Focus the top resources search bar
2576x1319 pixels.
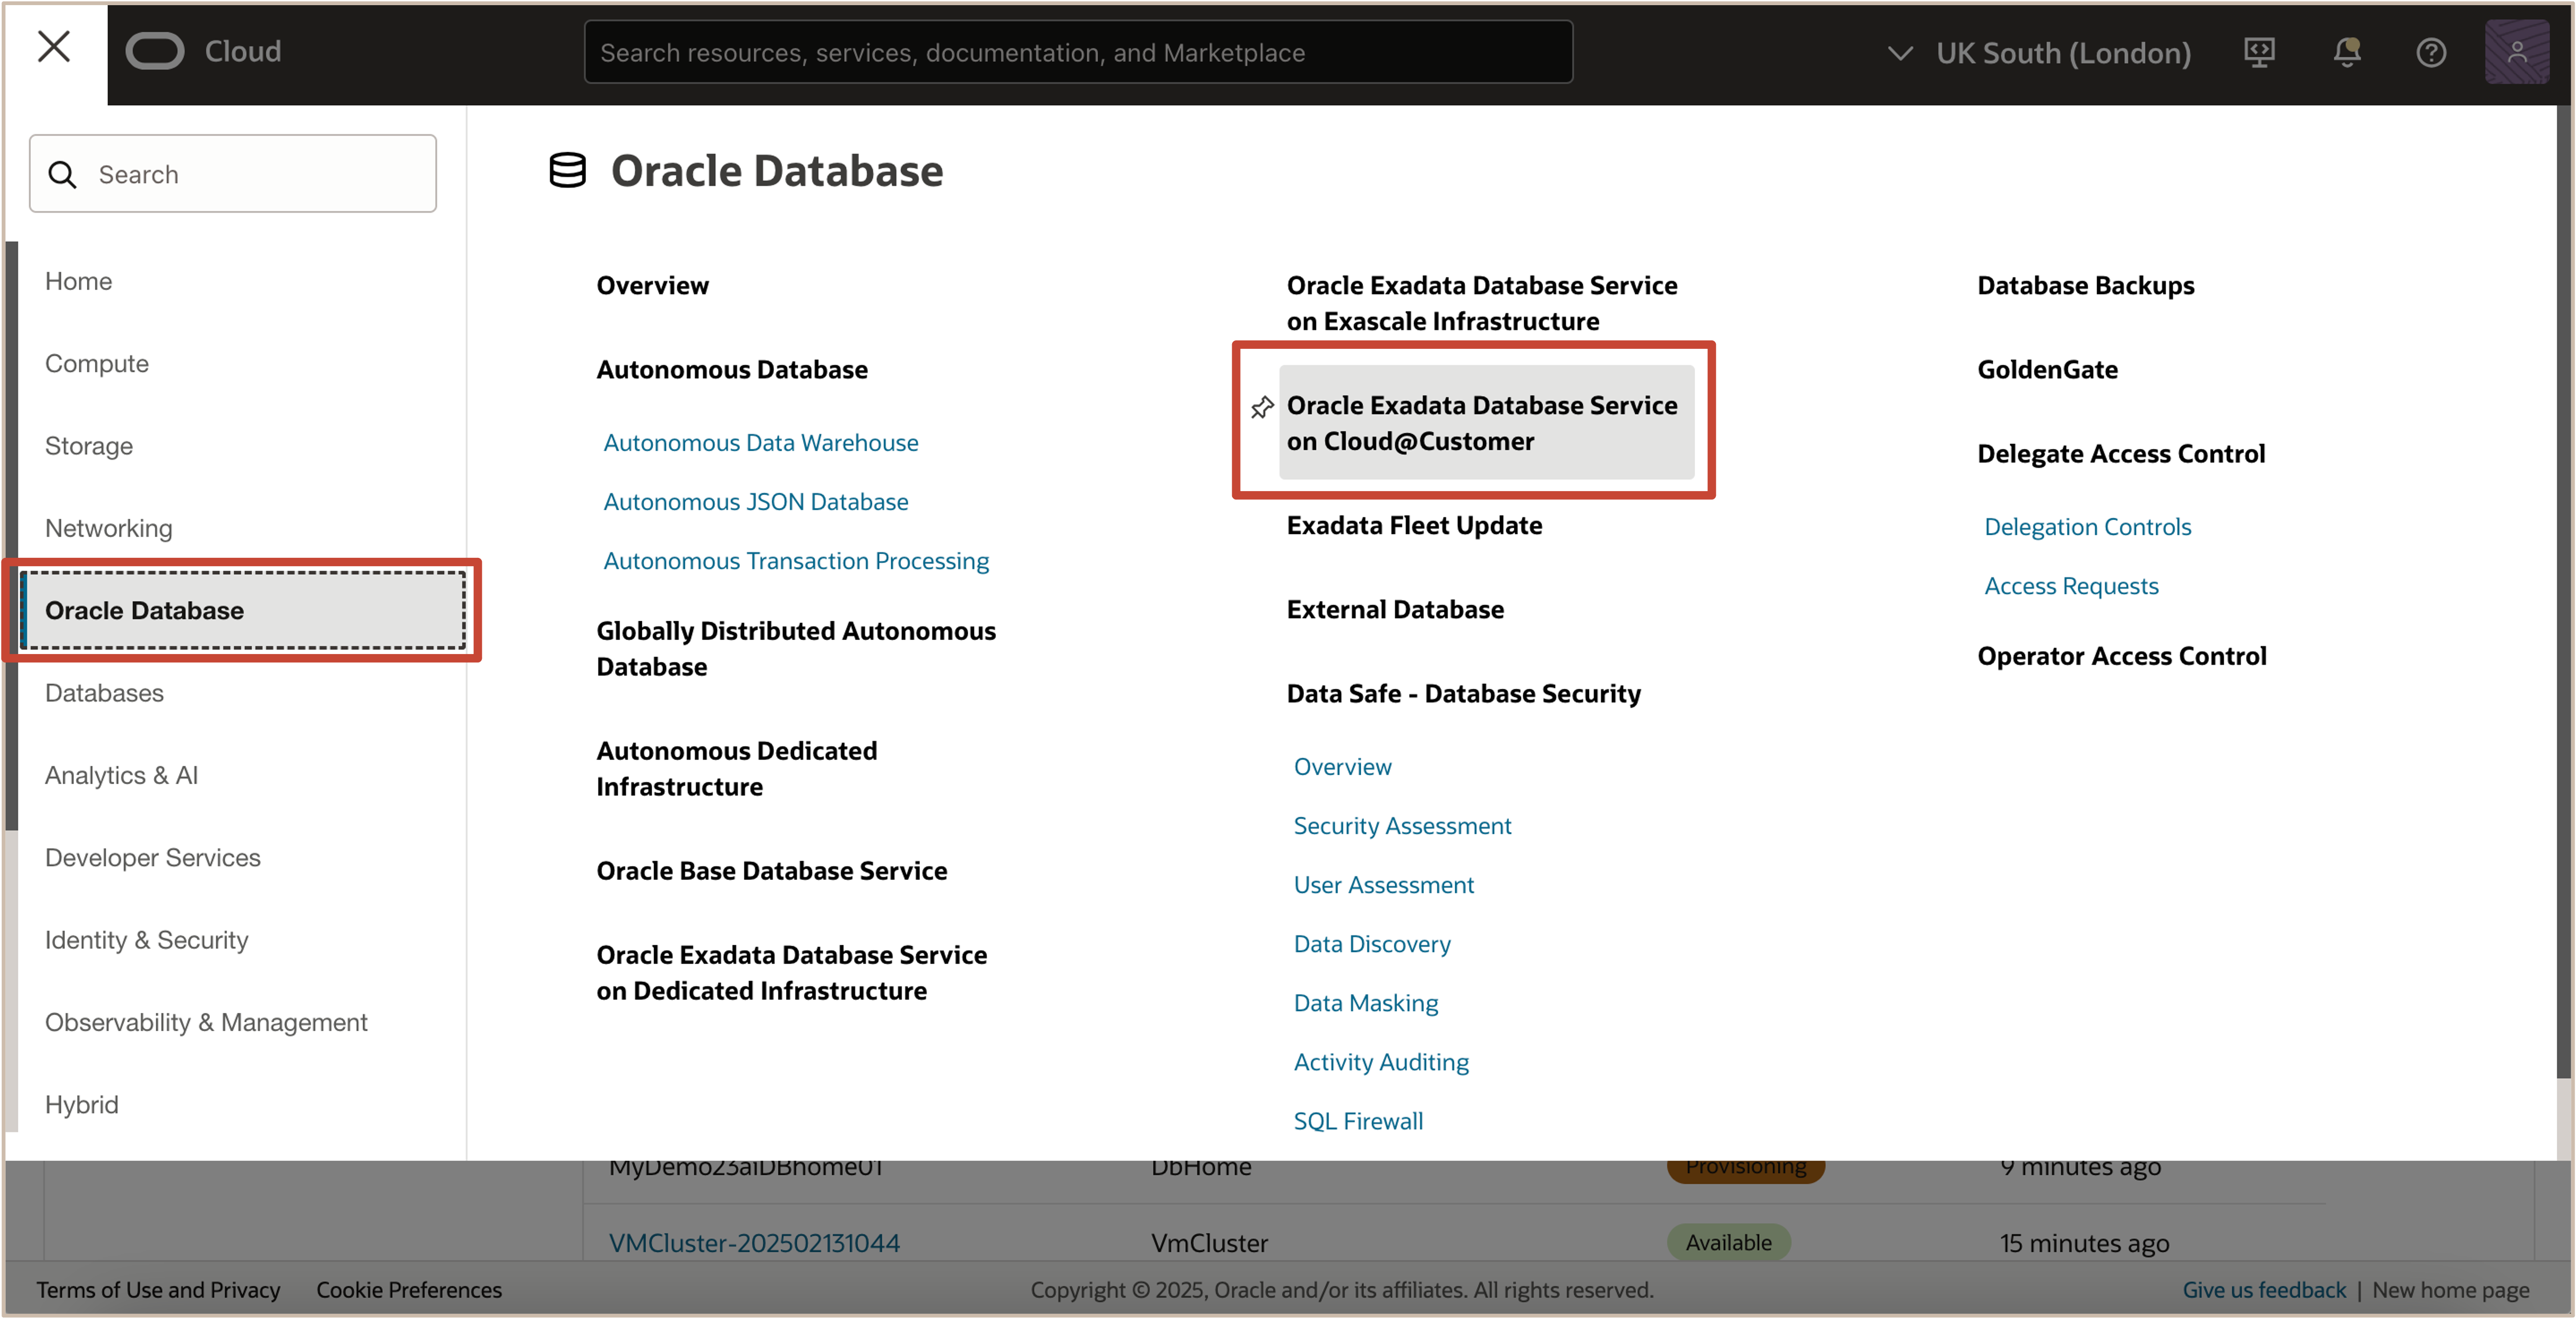coord(1077,53)
